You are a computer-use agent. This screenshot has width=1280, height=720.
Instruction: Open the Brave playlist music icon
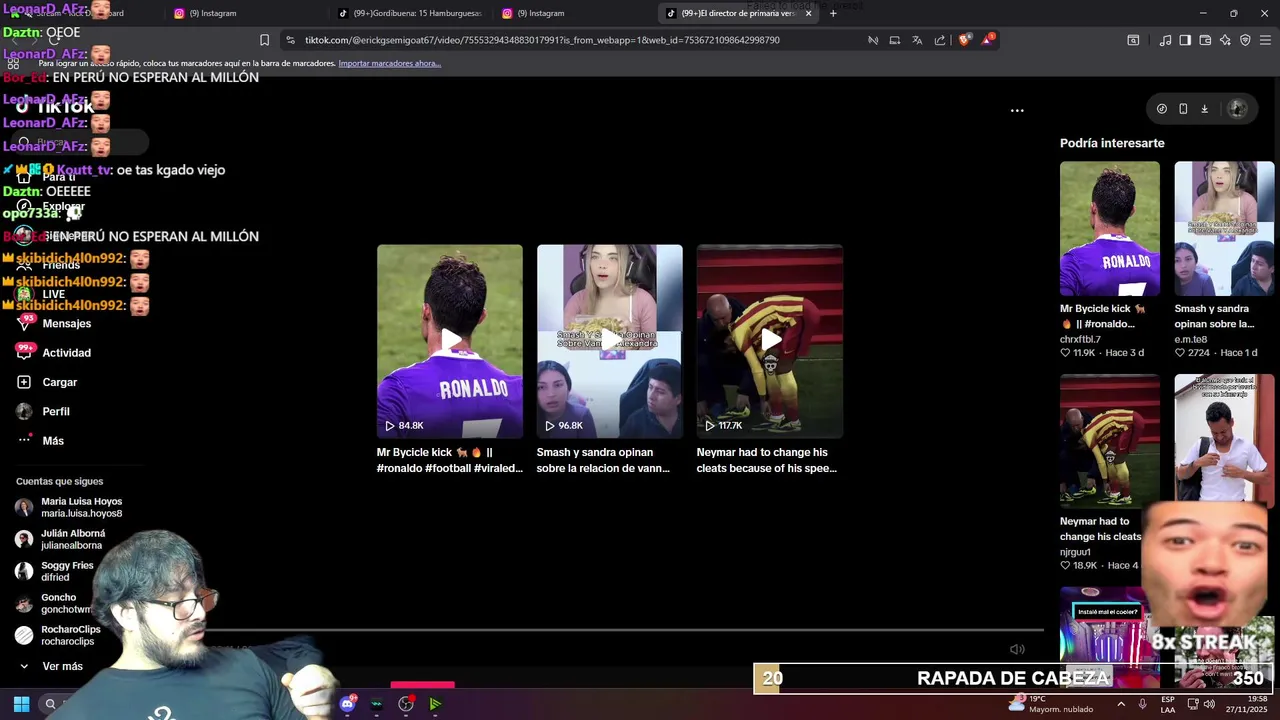tap(1165, 40)
